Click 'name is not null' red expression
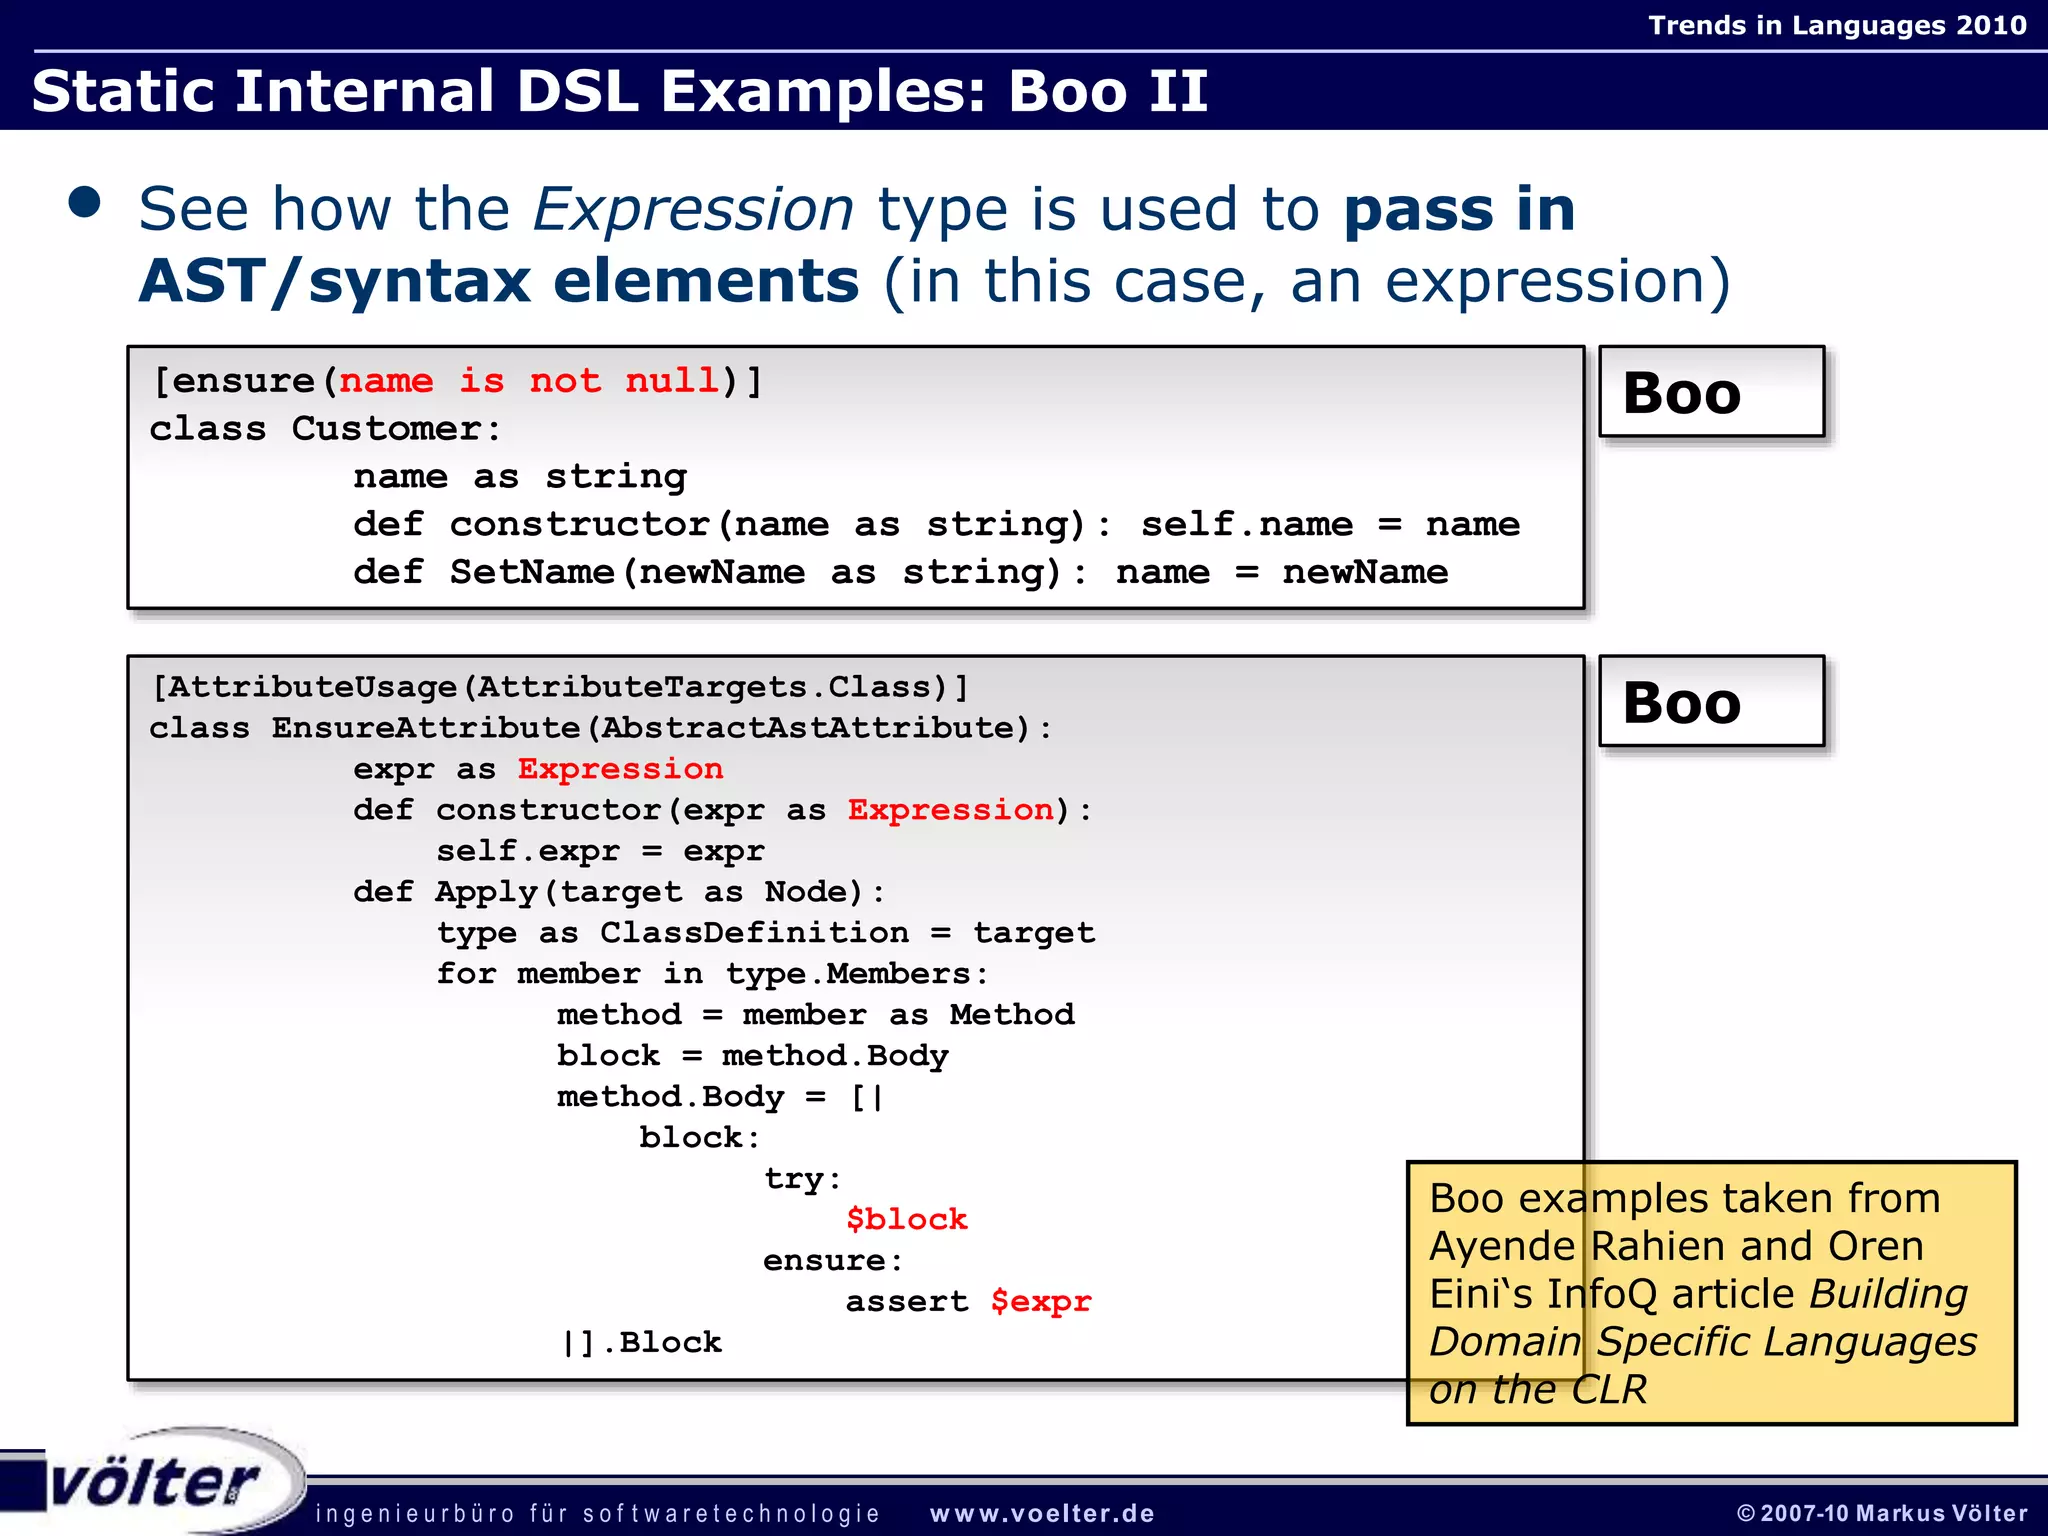Viewport: 2048px width, 1536px height. [528, 381]
